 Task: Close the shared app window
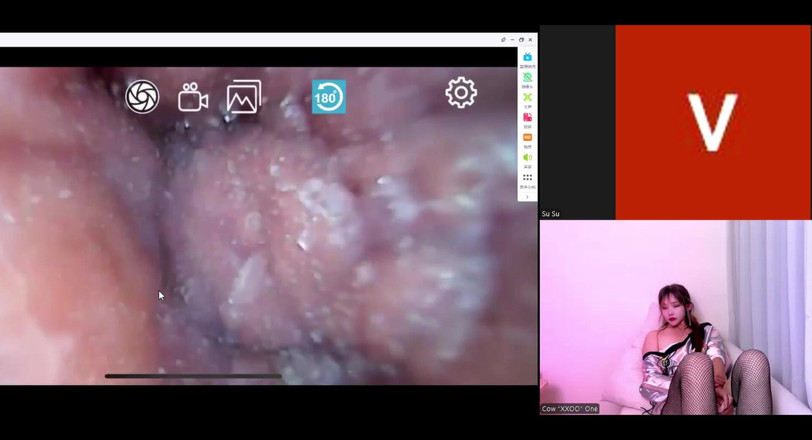[530, 40]
